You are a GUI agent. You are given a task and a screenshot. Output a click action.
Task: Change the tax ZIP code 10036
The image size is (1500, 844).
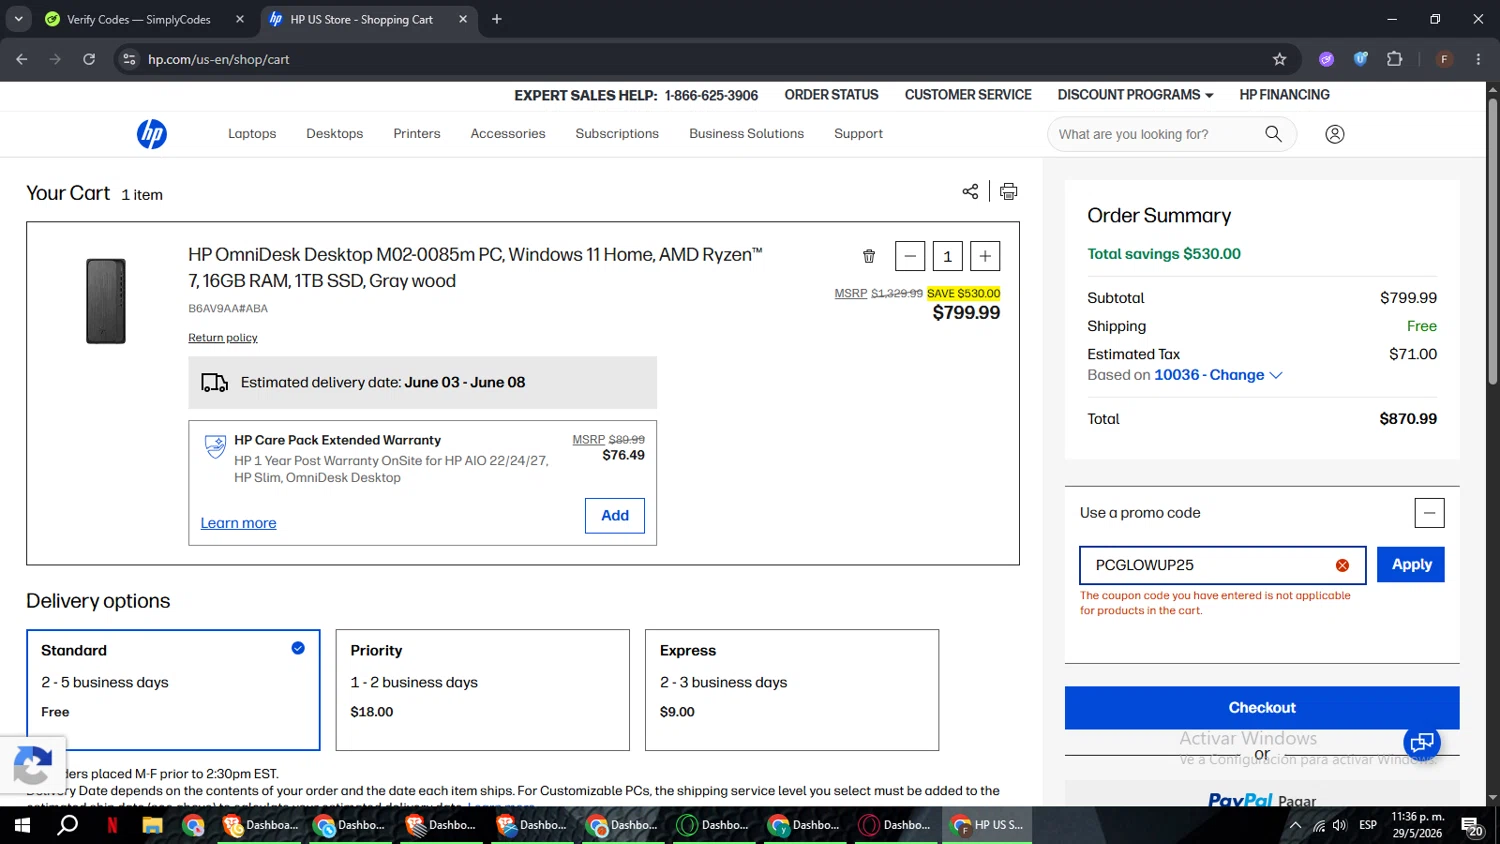coord(1218,375)
